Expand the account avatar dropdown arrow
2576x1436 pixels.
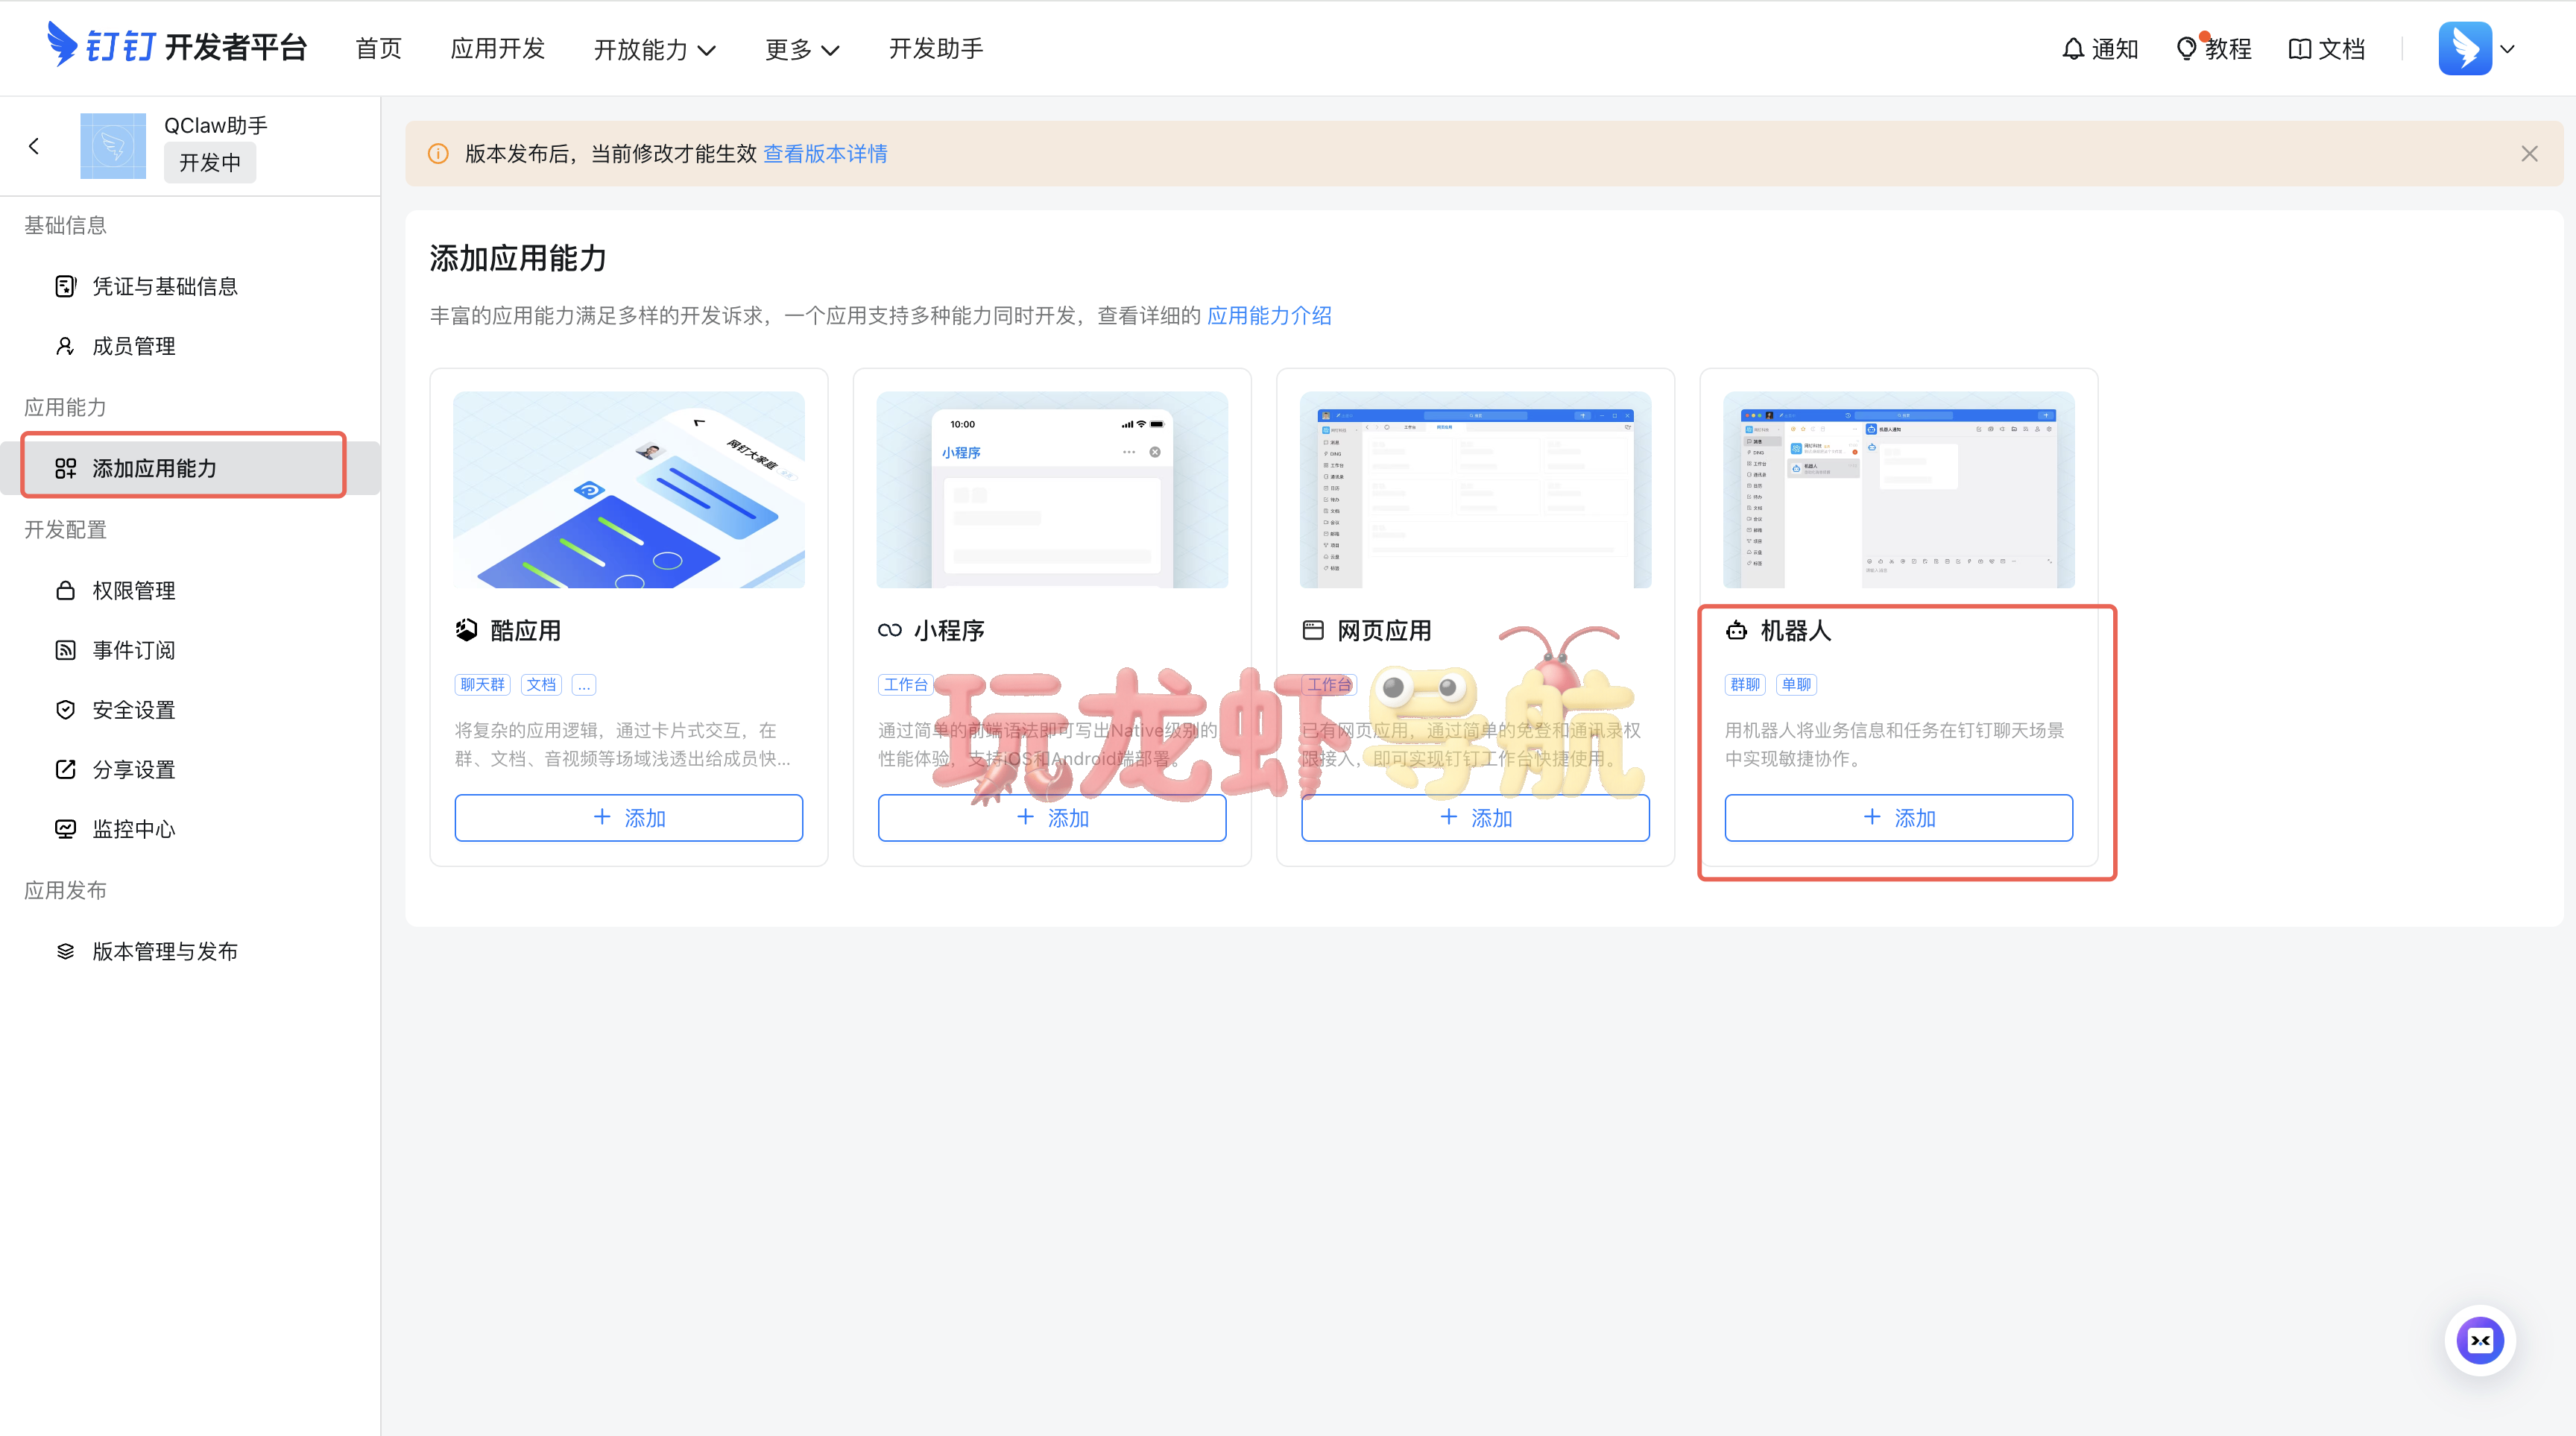2507,48
